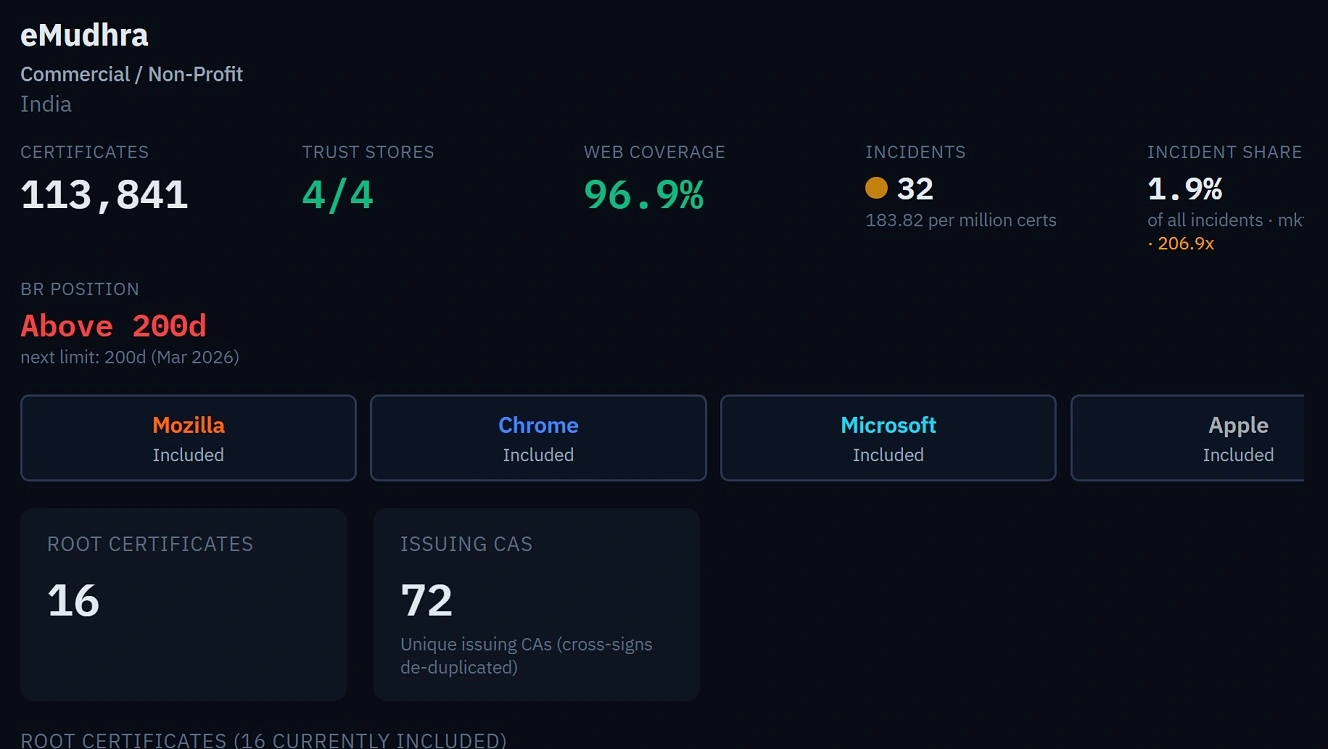Select the eMudhra page title
The image size is (1328, 749).
pyautogui.click(x=84, y=35)
